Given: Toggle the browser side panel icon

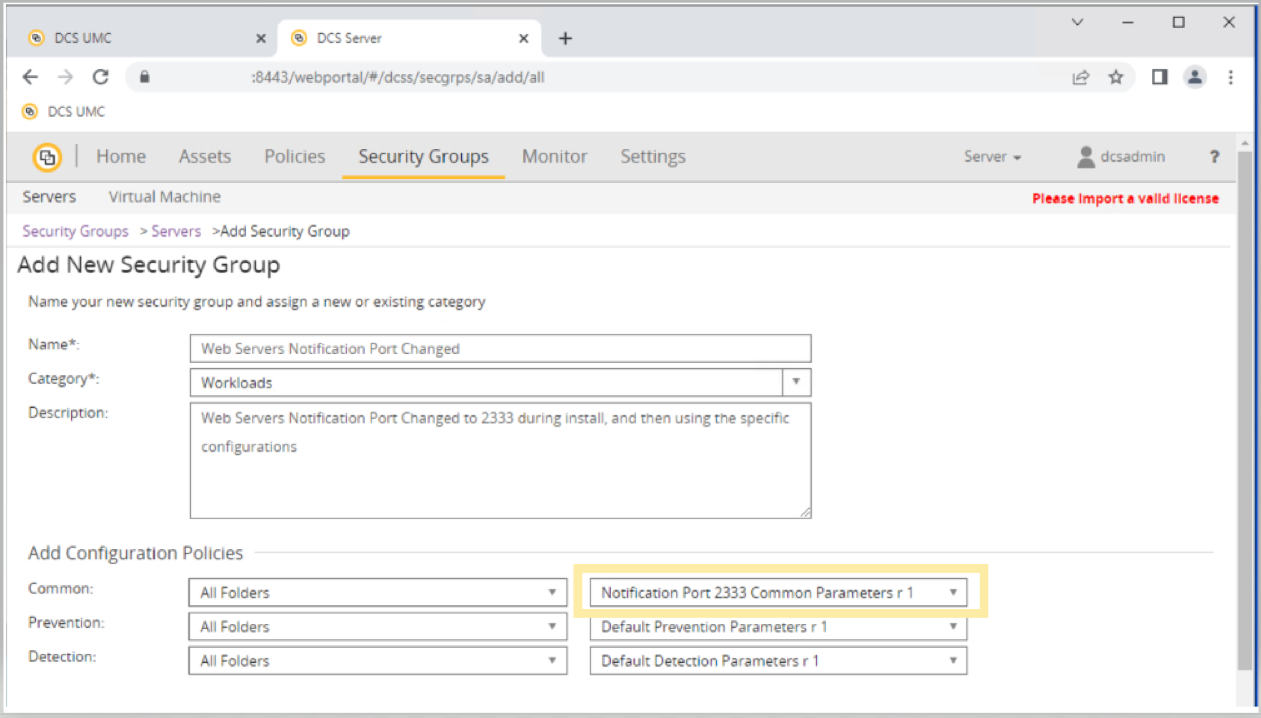Looking at the screenshot, I should (1159, 77).
